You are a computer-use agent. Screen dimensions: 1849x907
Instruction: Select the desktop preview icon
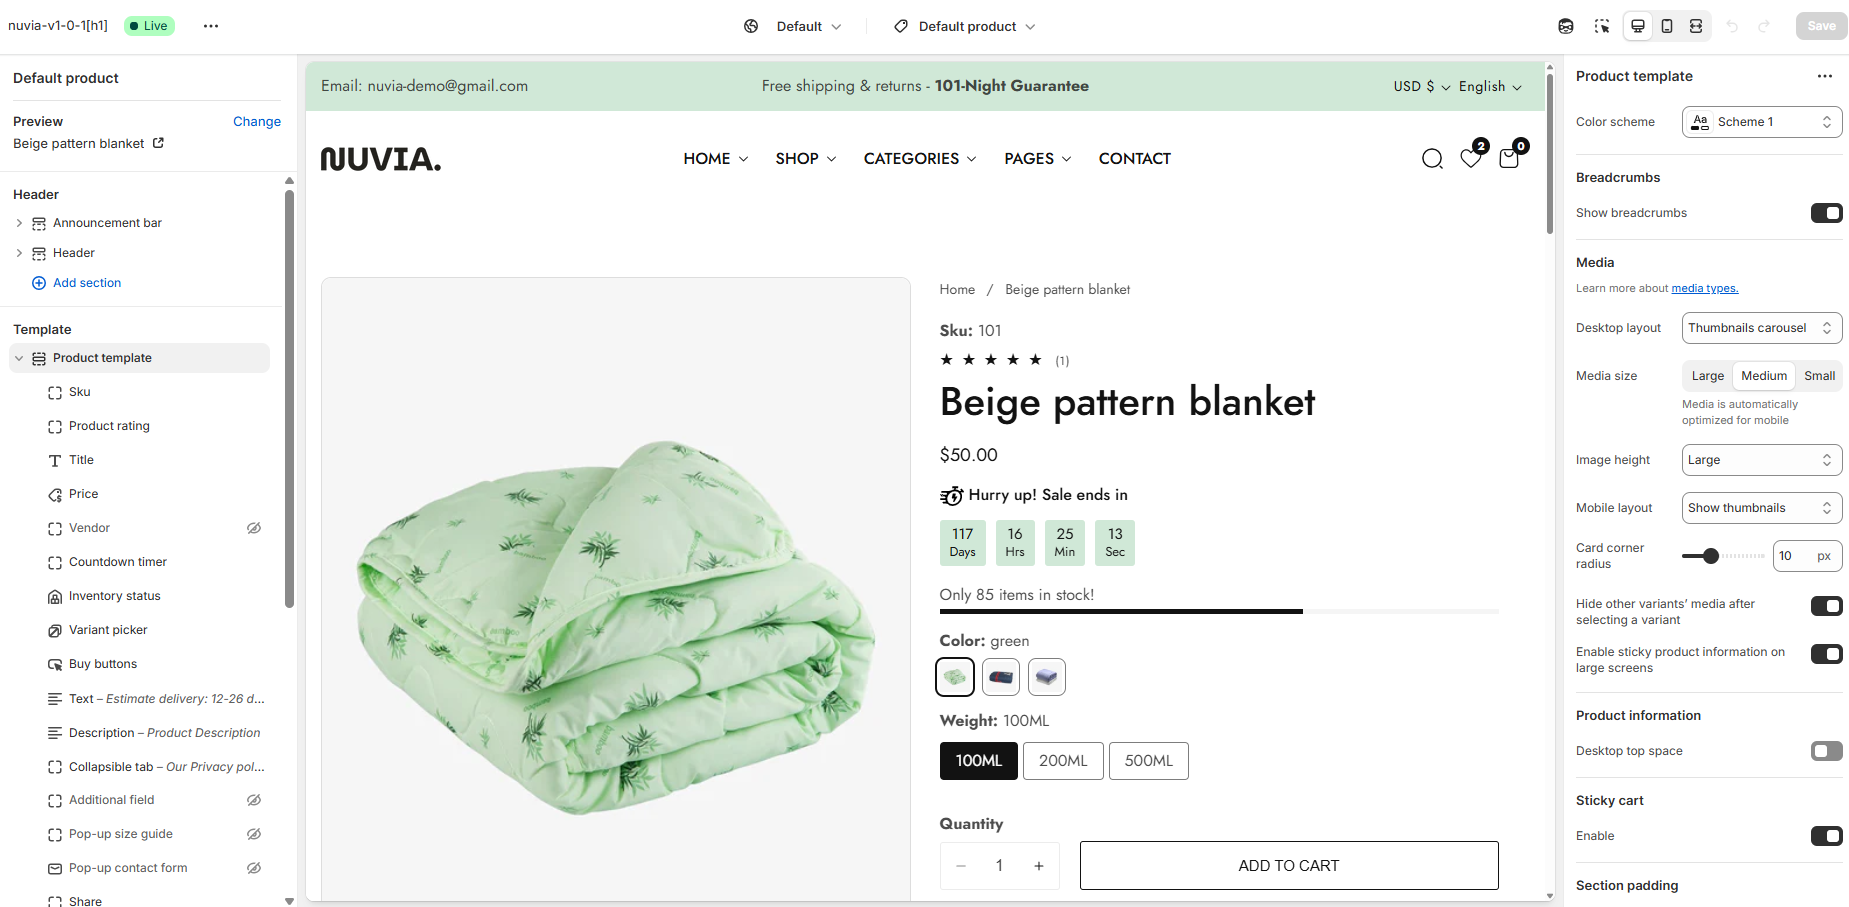click(x=1638, y=26)
